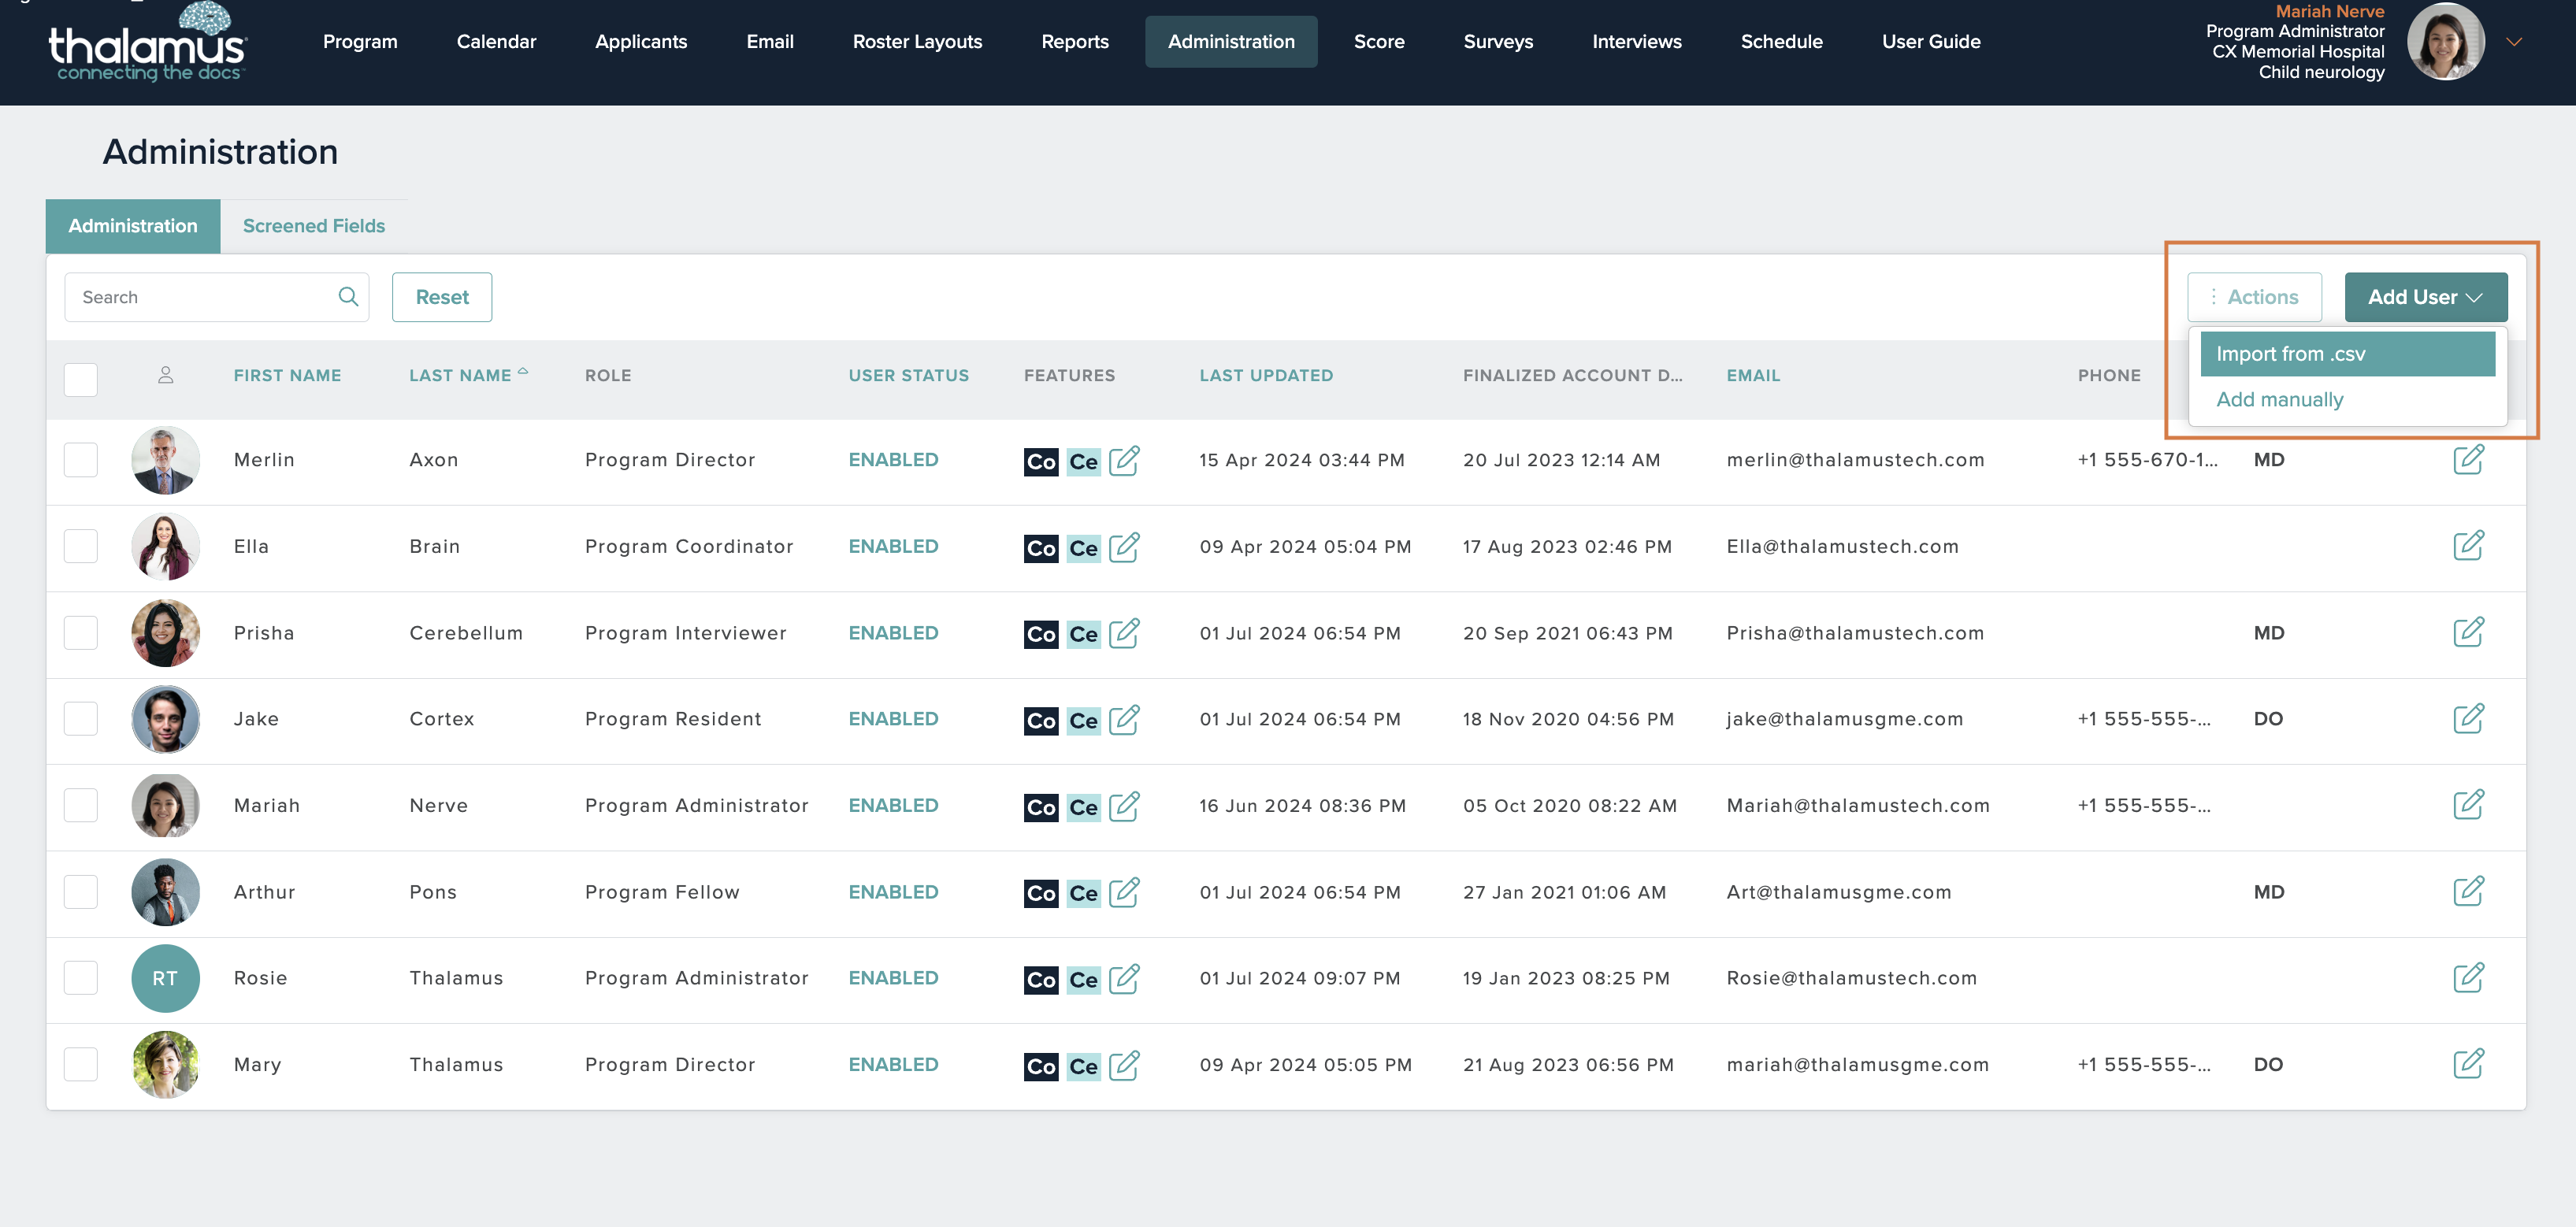Check the box for Arthur Pons
Image resolution: width=2576 pixels, height=1227 pixels.
click(x=81, y=892)
